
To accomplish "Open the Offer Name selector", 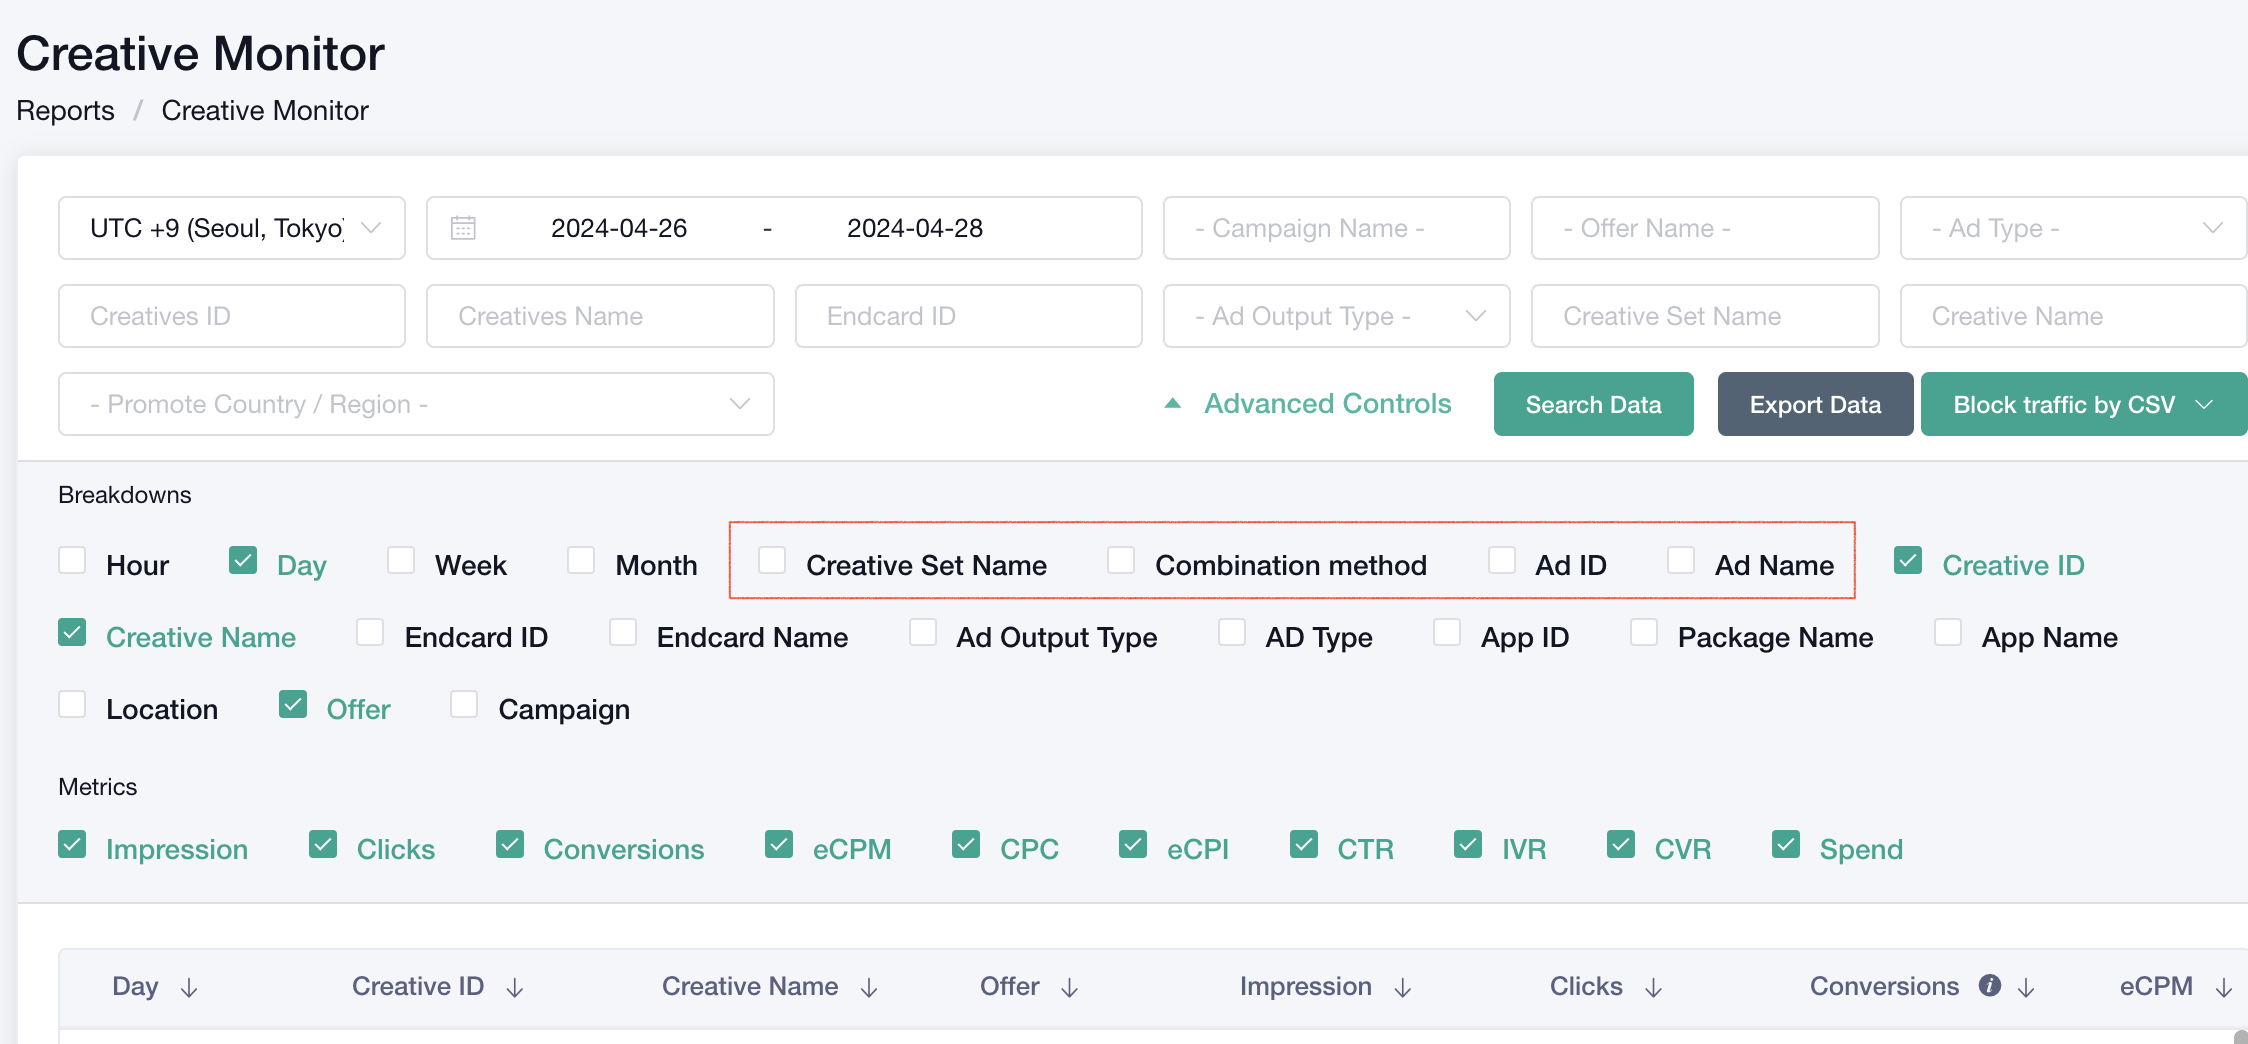I will [x=1705, y=228].
